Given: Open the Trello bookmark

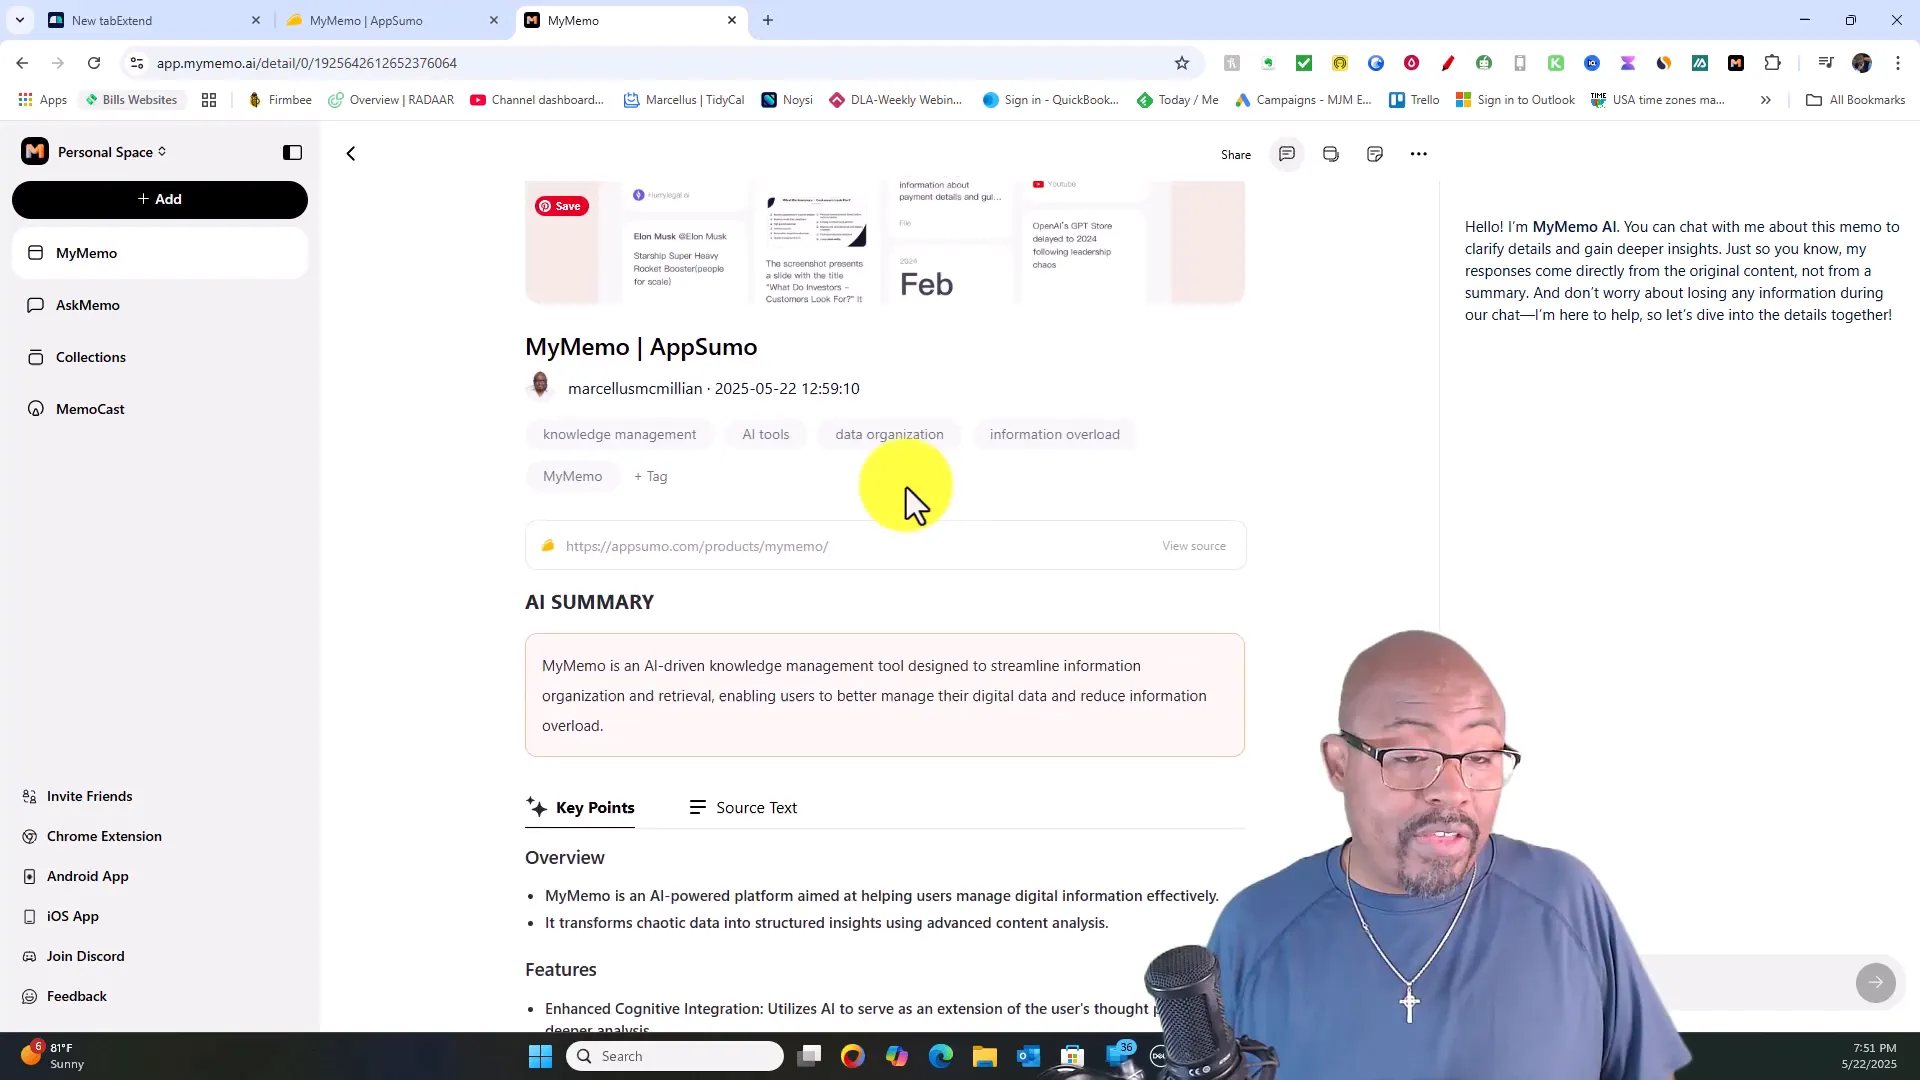Looking at the screenshot, I should click(1414, 100).
